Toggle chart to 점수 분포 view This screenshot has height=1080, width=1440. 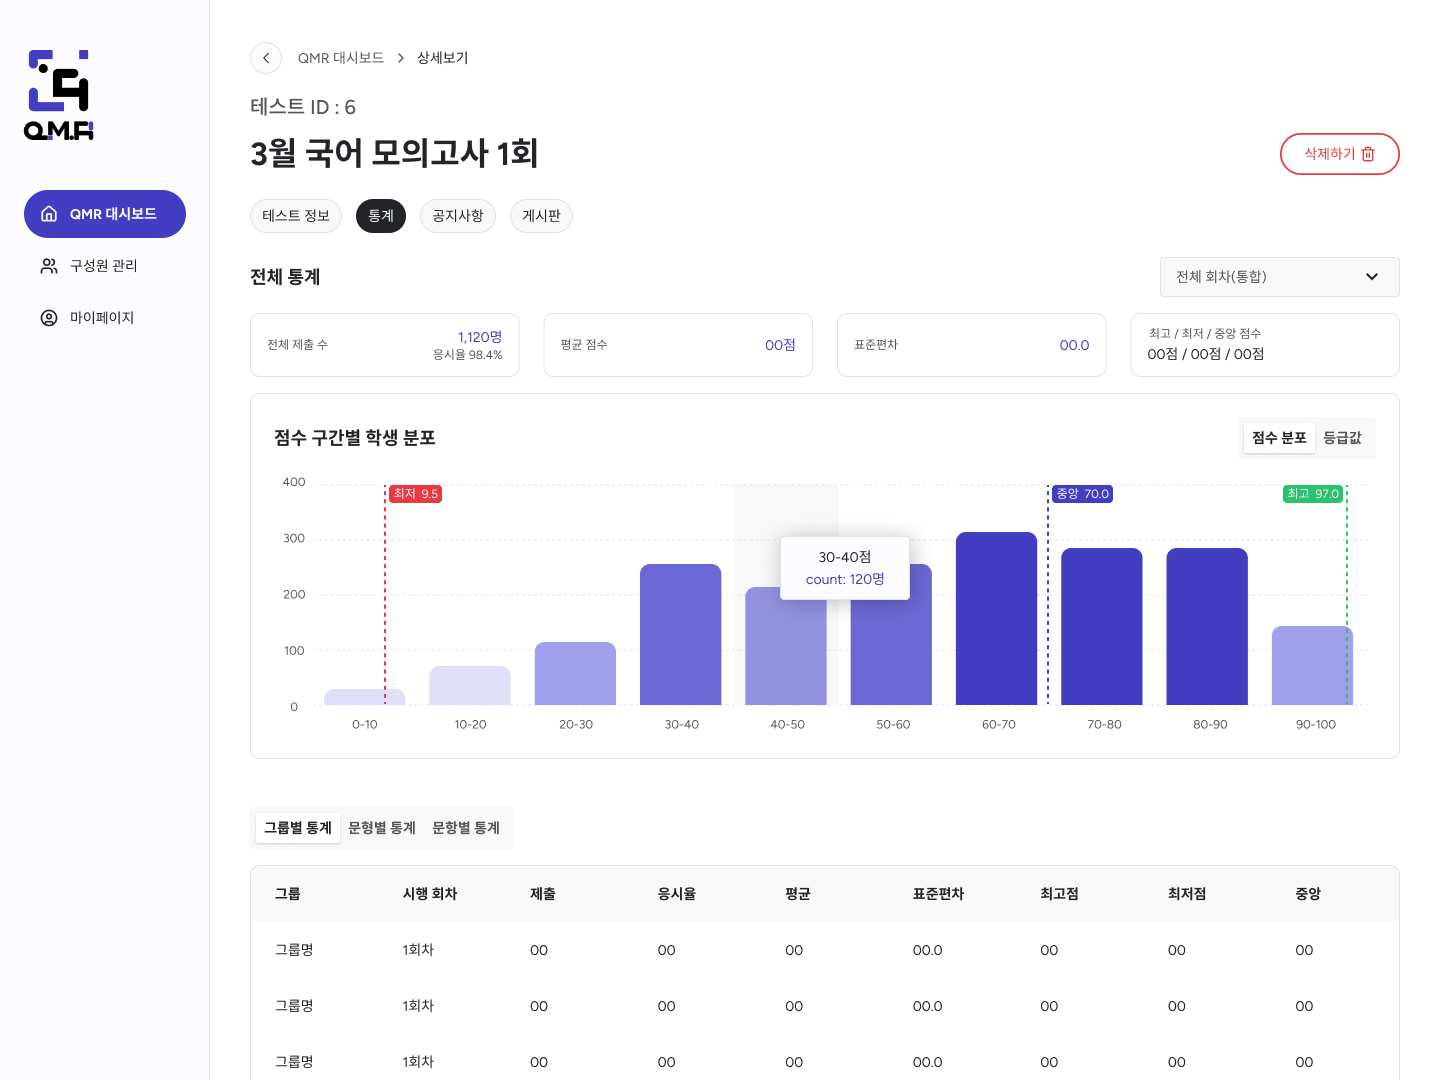click(1279, 438)
